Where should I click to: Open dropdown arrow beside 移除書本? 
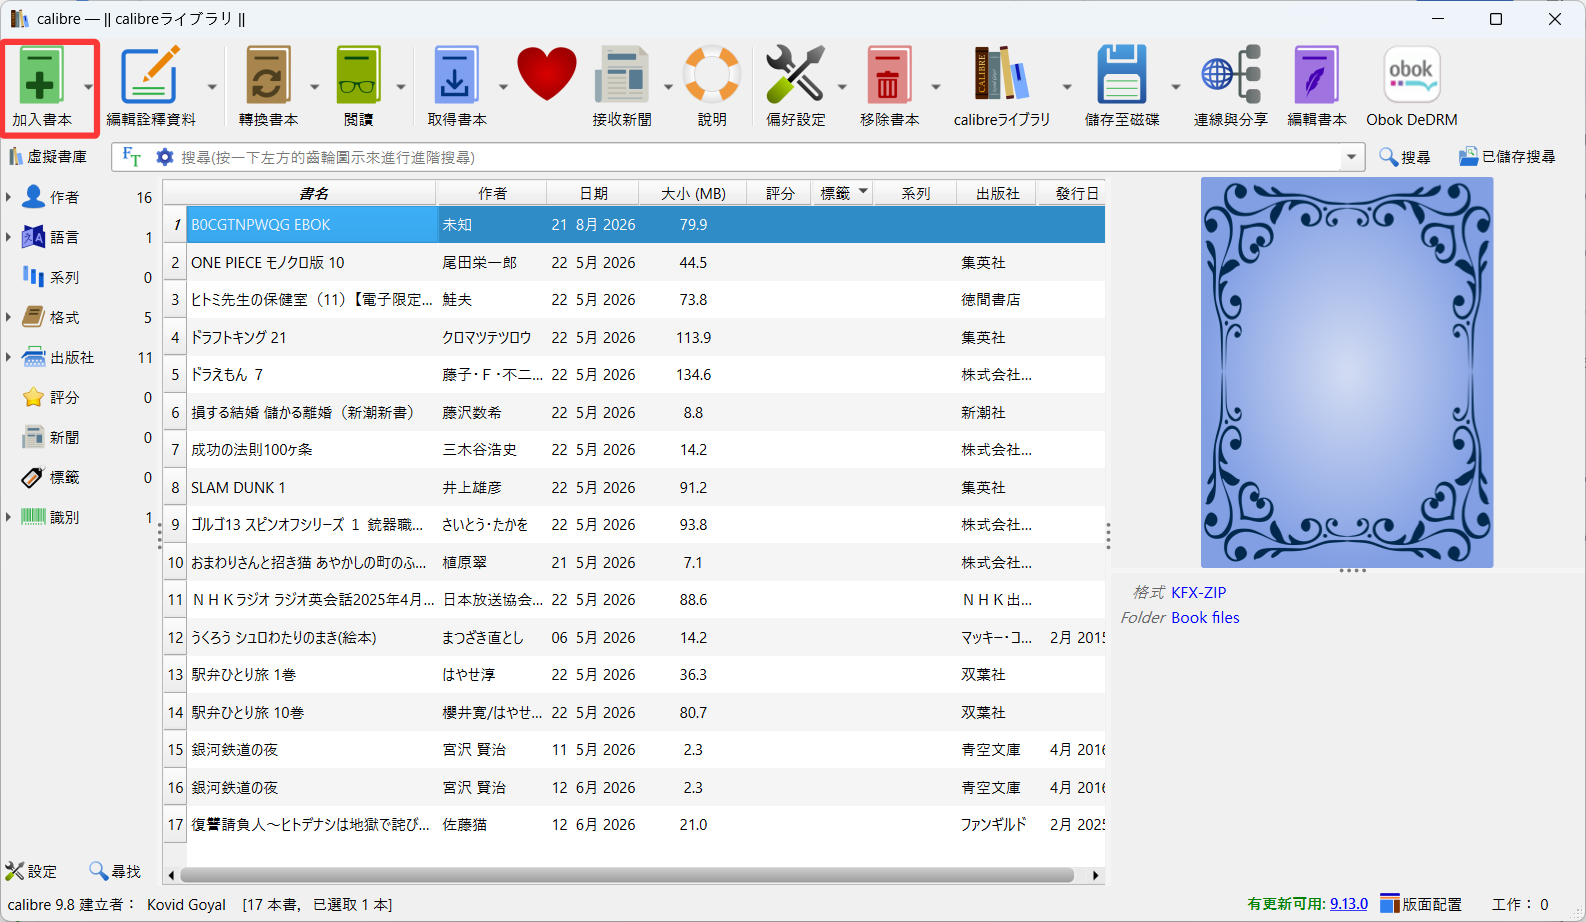936,87
